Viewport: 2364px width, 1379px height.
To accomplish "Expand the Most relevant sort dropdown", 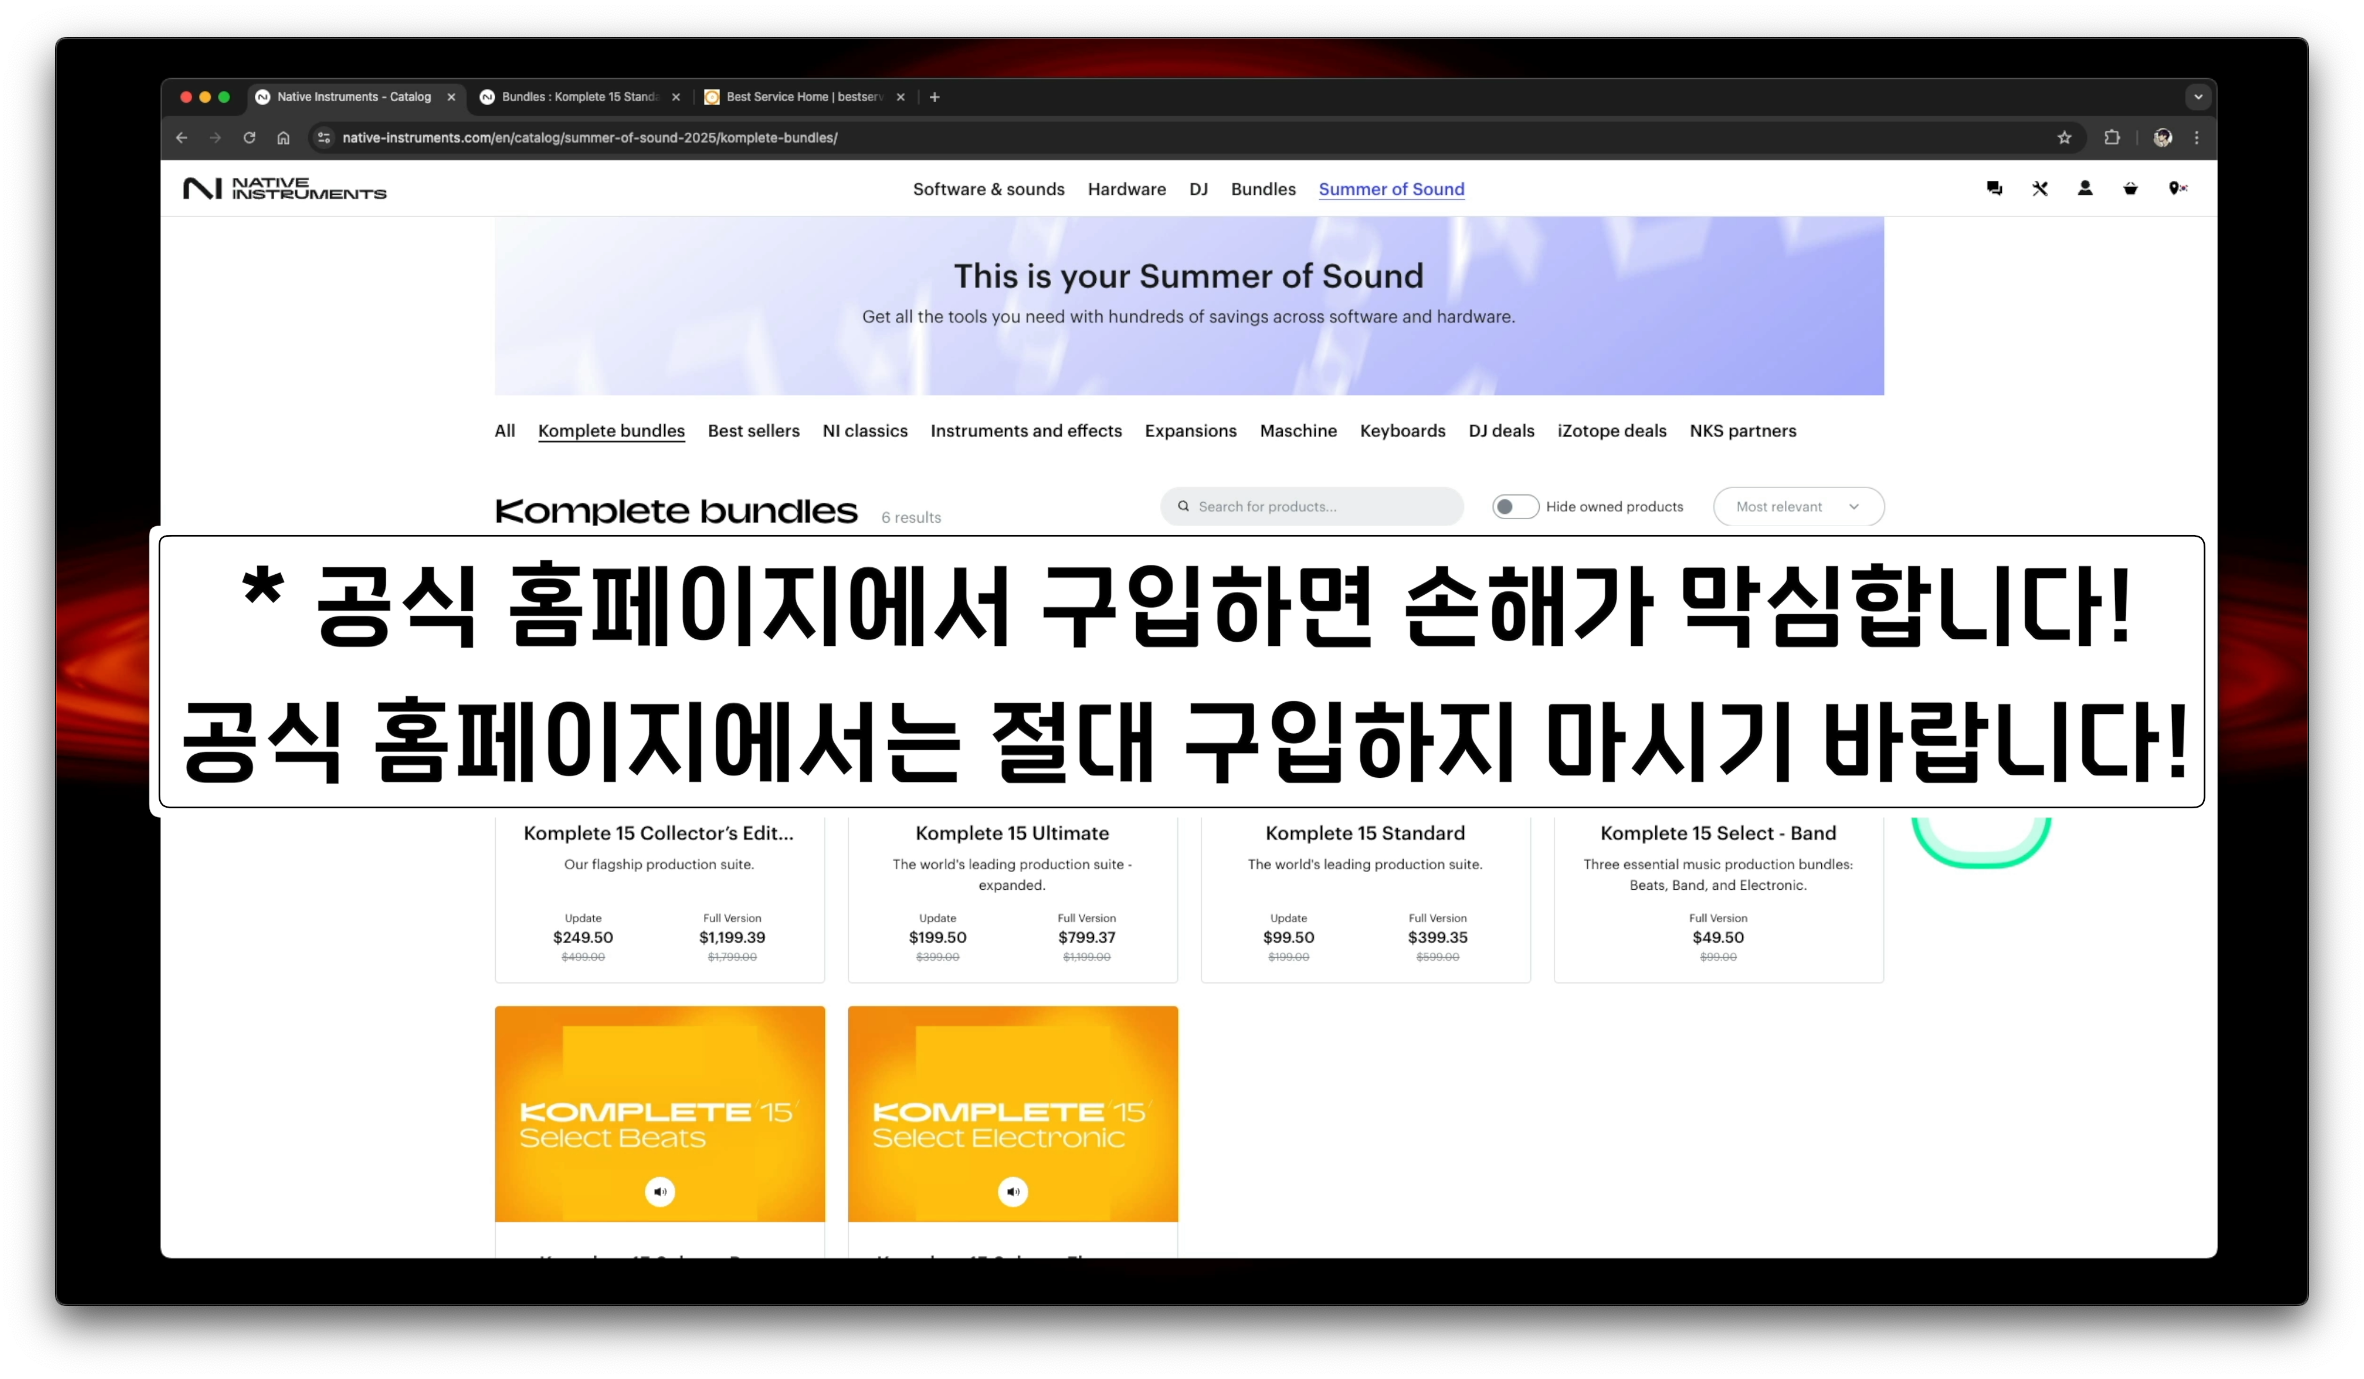I will [1798, 507].
